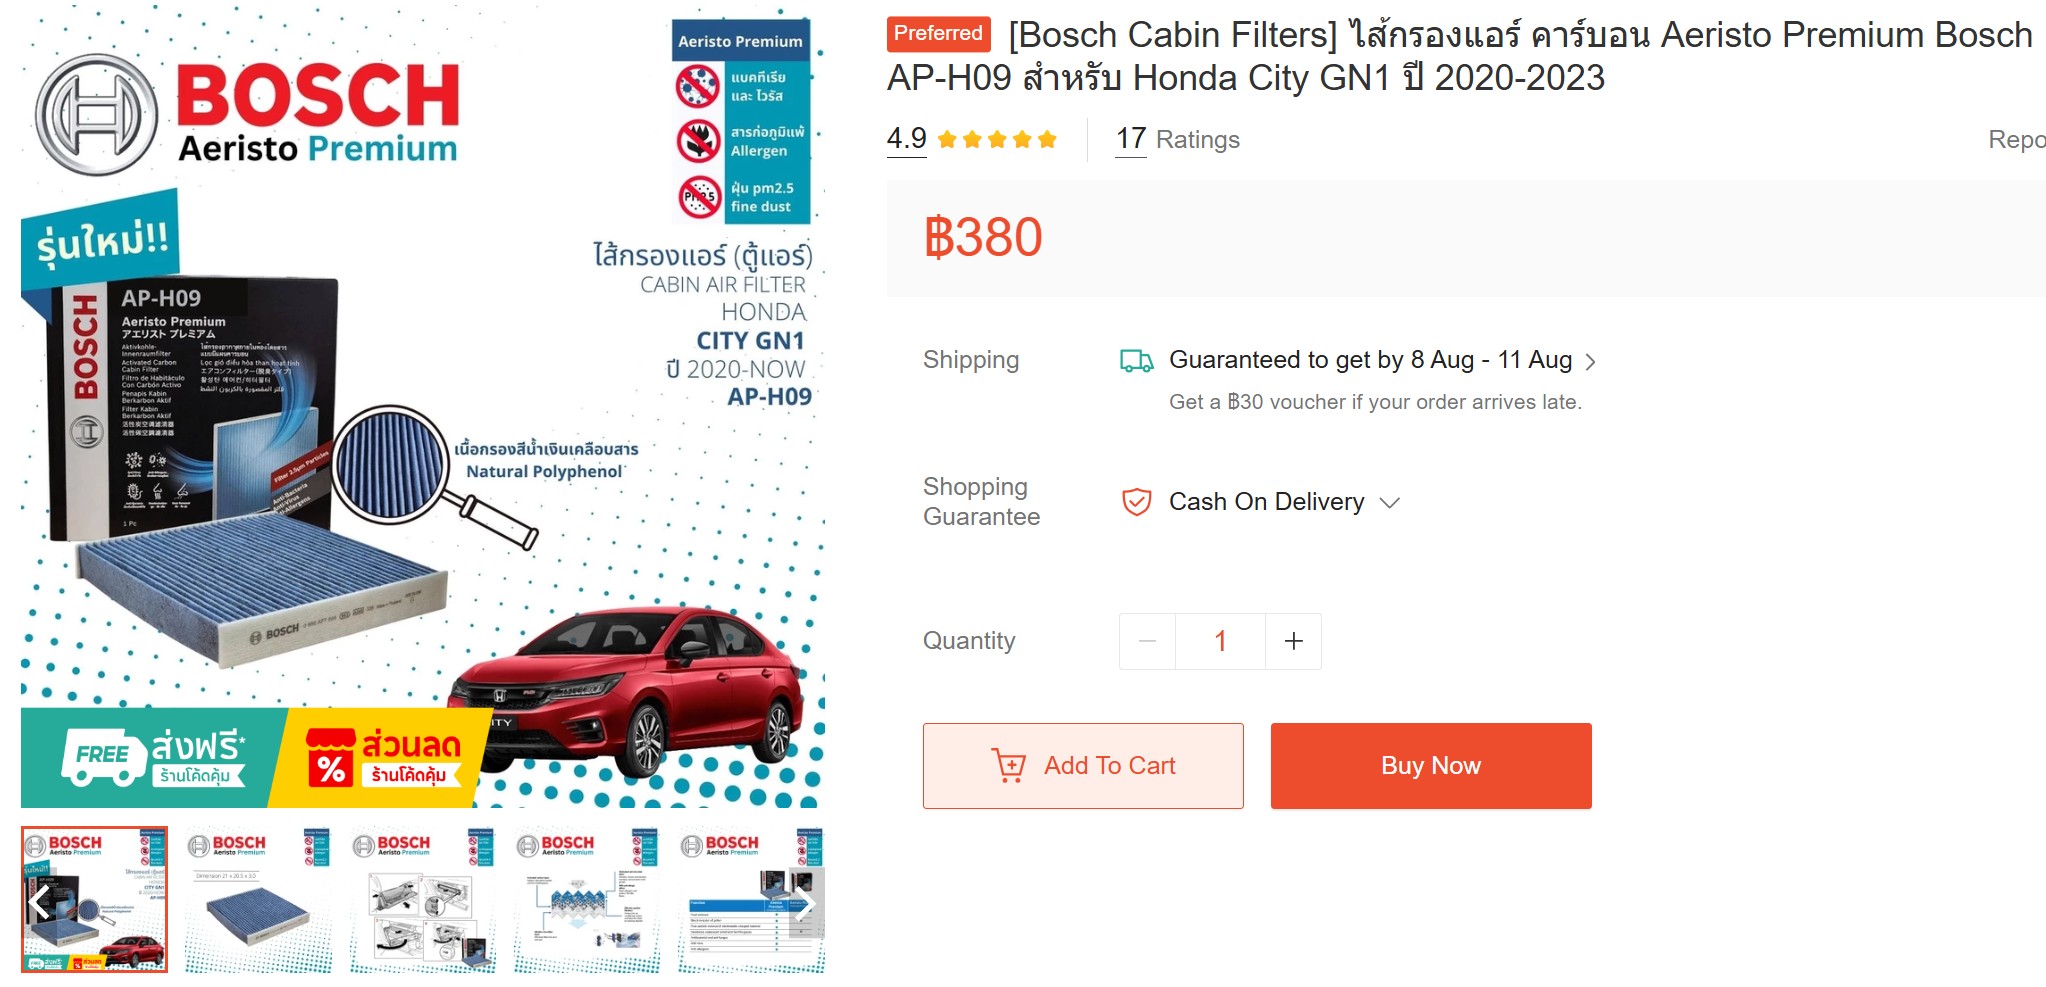Click the minus icon to decrease quantity
The image size is (2046, 987).
click(1147, 641)
